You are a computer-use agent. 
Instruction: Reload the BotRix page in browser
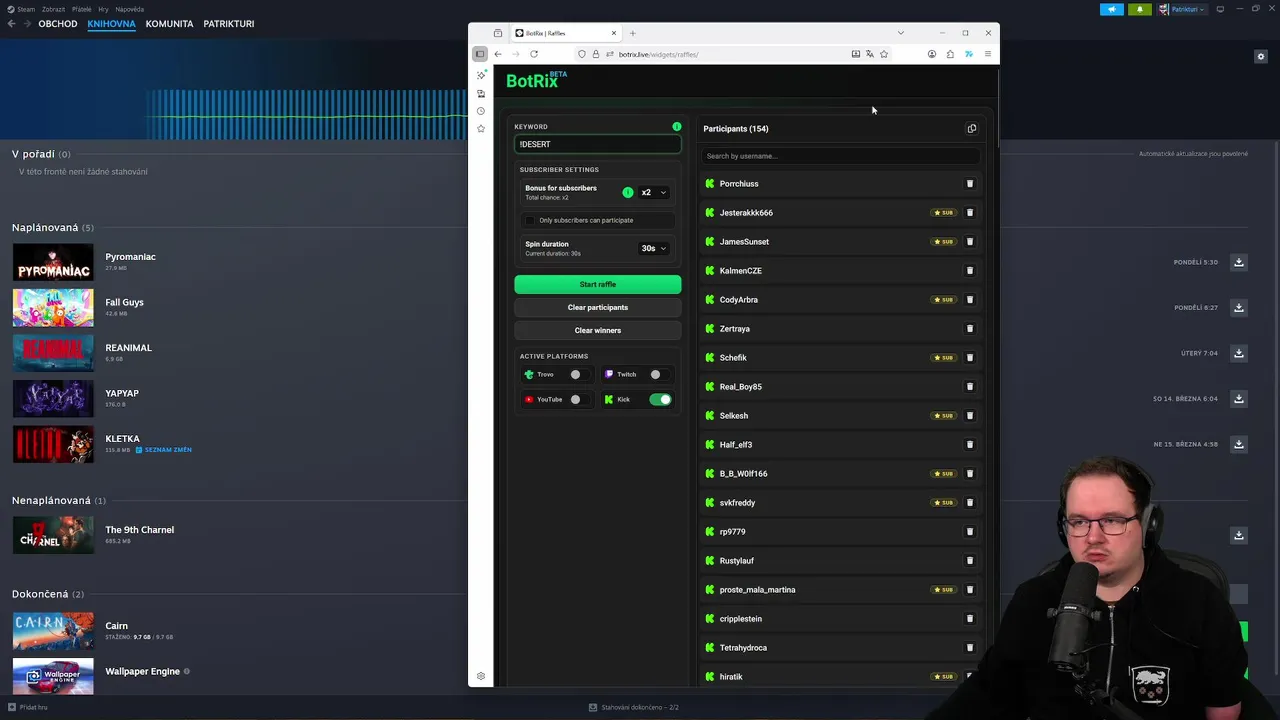[534, 54]
